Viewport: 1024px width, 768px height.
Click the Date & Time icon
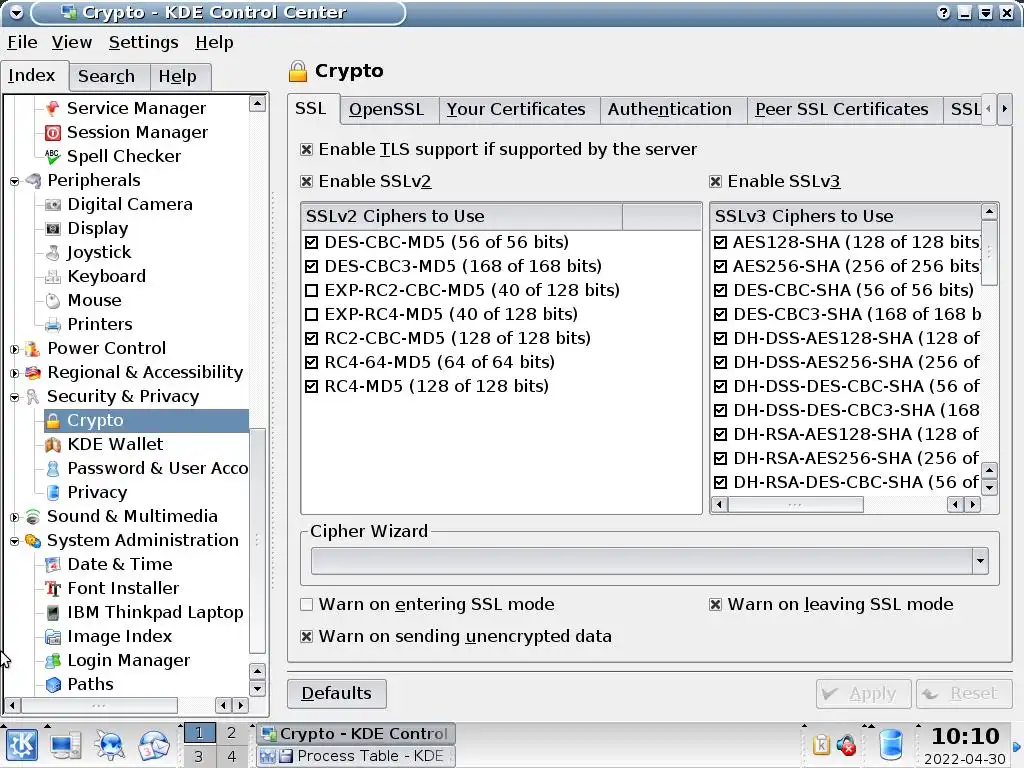pos(53,564)
